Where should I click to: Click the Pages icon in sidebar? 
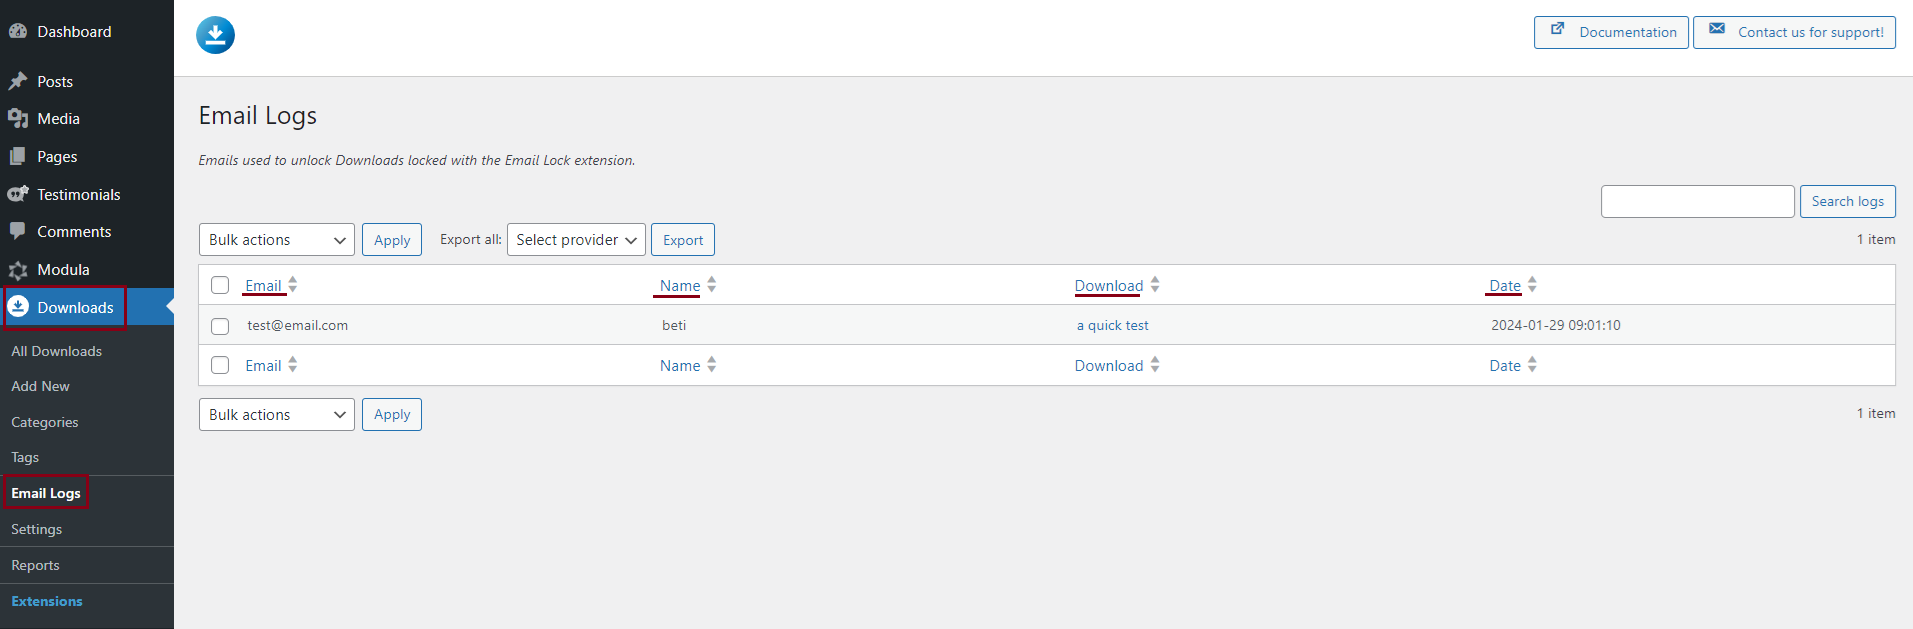(x=18, y=157)
